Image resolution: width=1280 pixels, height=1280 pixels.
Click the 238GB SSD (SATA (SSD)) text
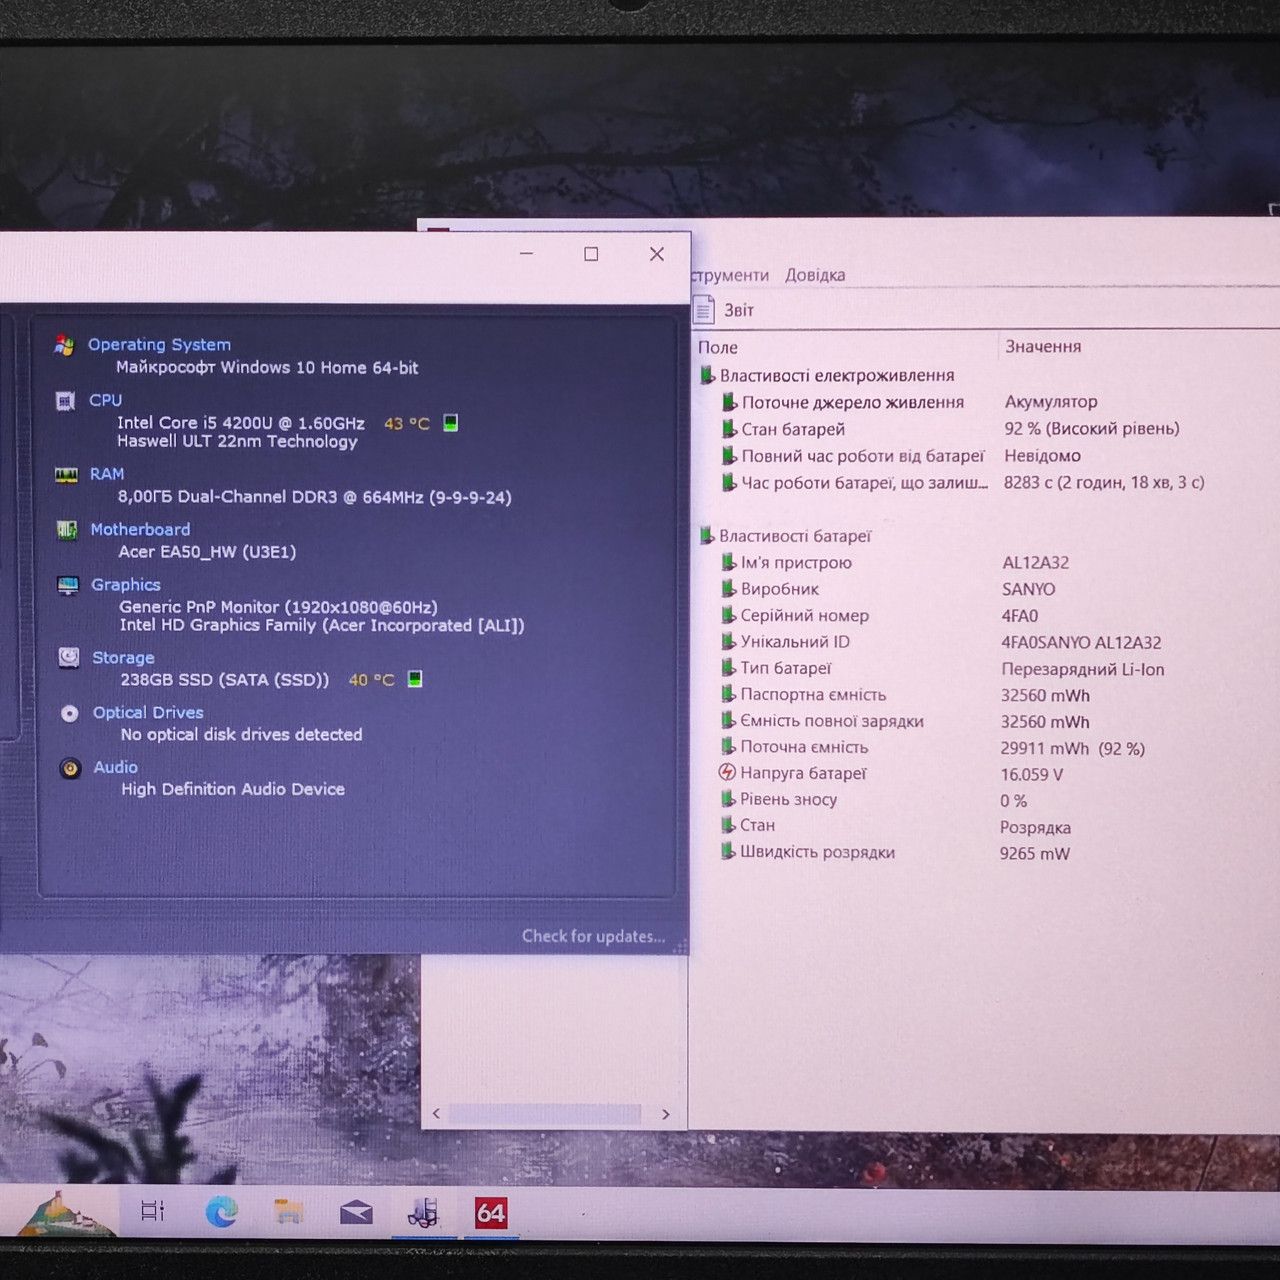tap(224, 680)
